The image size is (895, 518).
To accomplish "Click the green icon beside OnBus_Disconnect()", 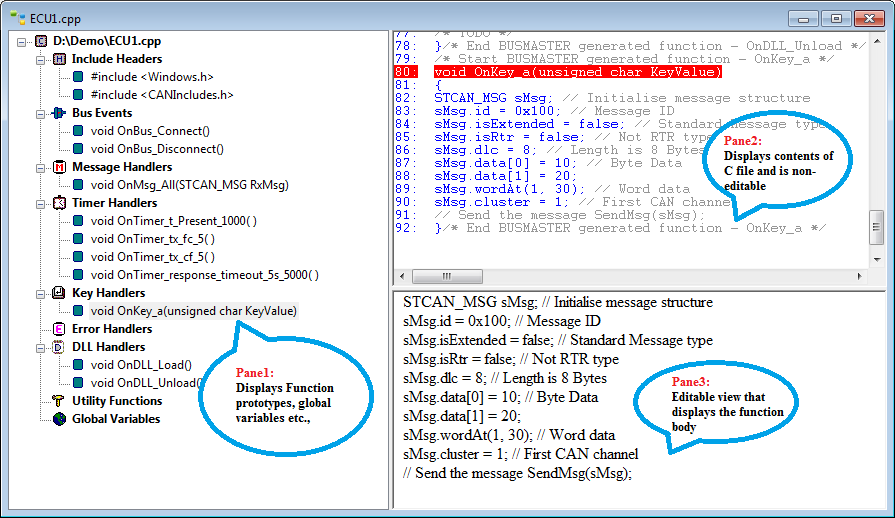I will point(78,149).
